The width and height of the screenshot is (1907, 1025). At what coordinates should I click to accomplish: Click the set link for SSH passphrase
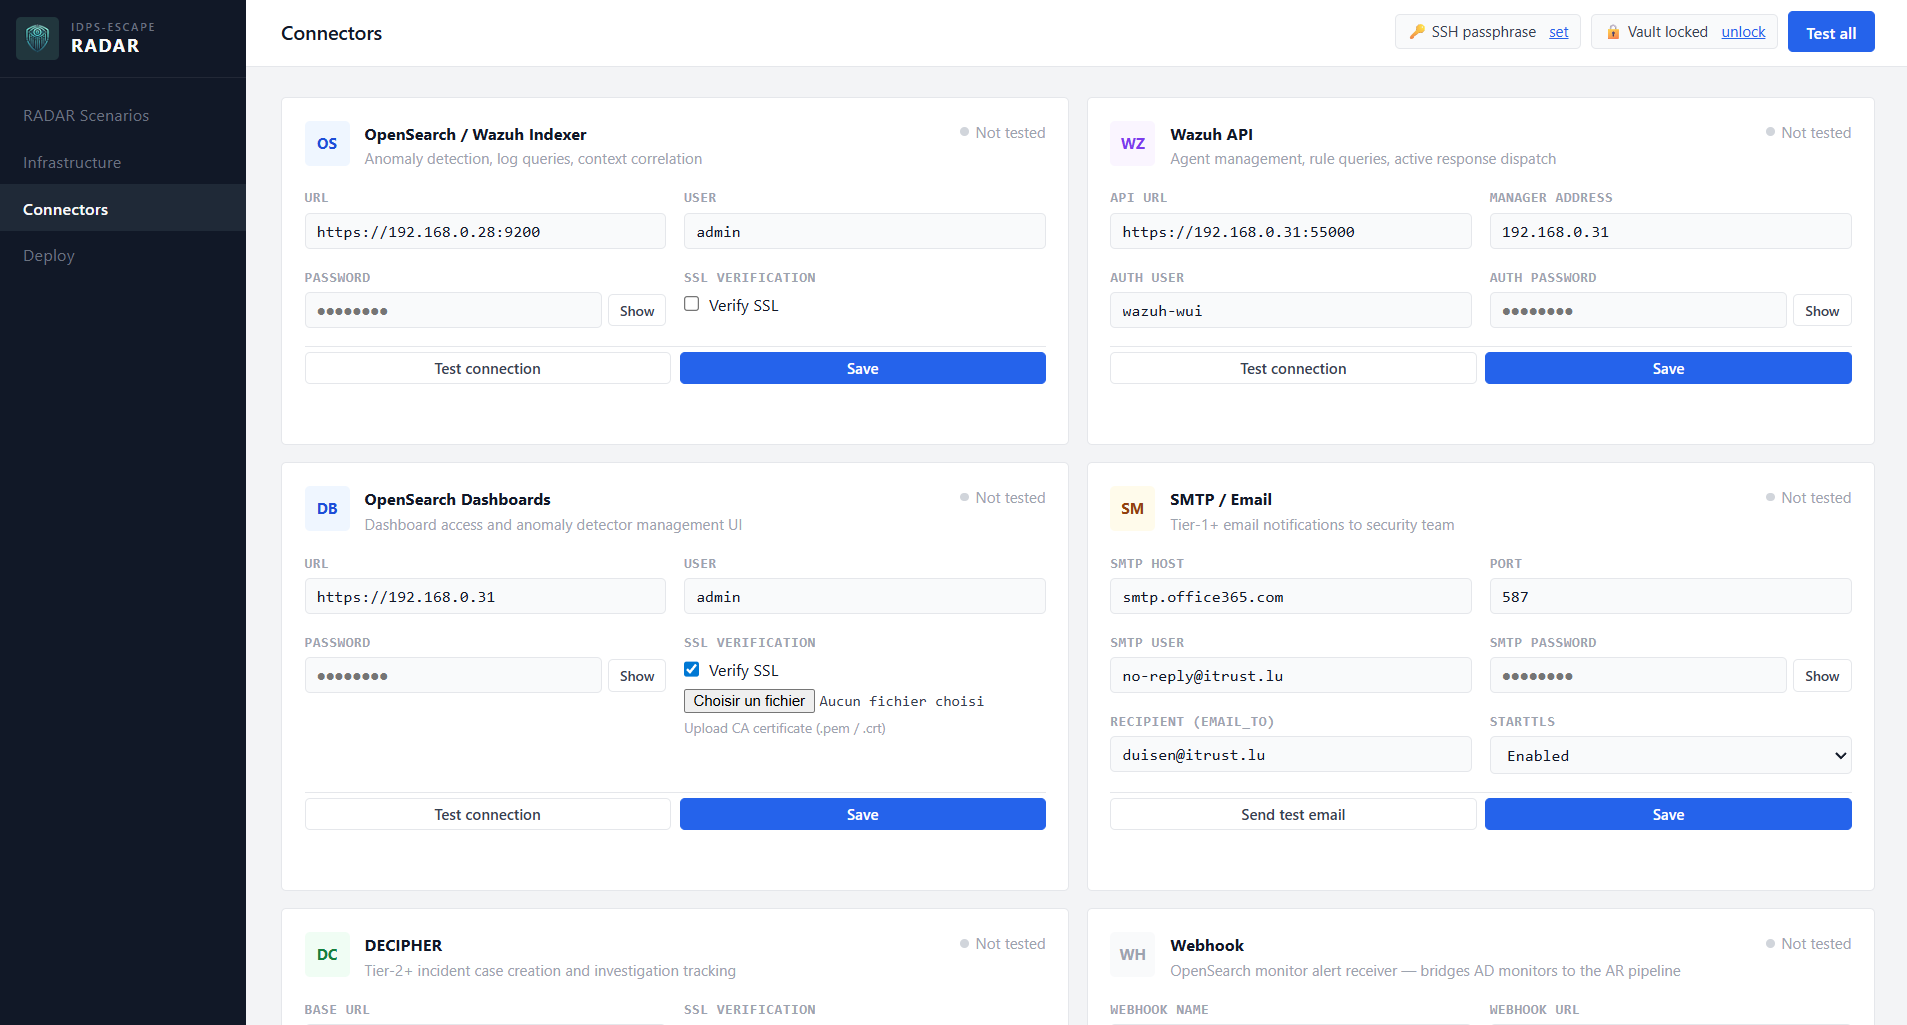1559,32
